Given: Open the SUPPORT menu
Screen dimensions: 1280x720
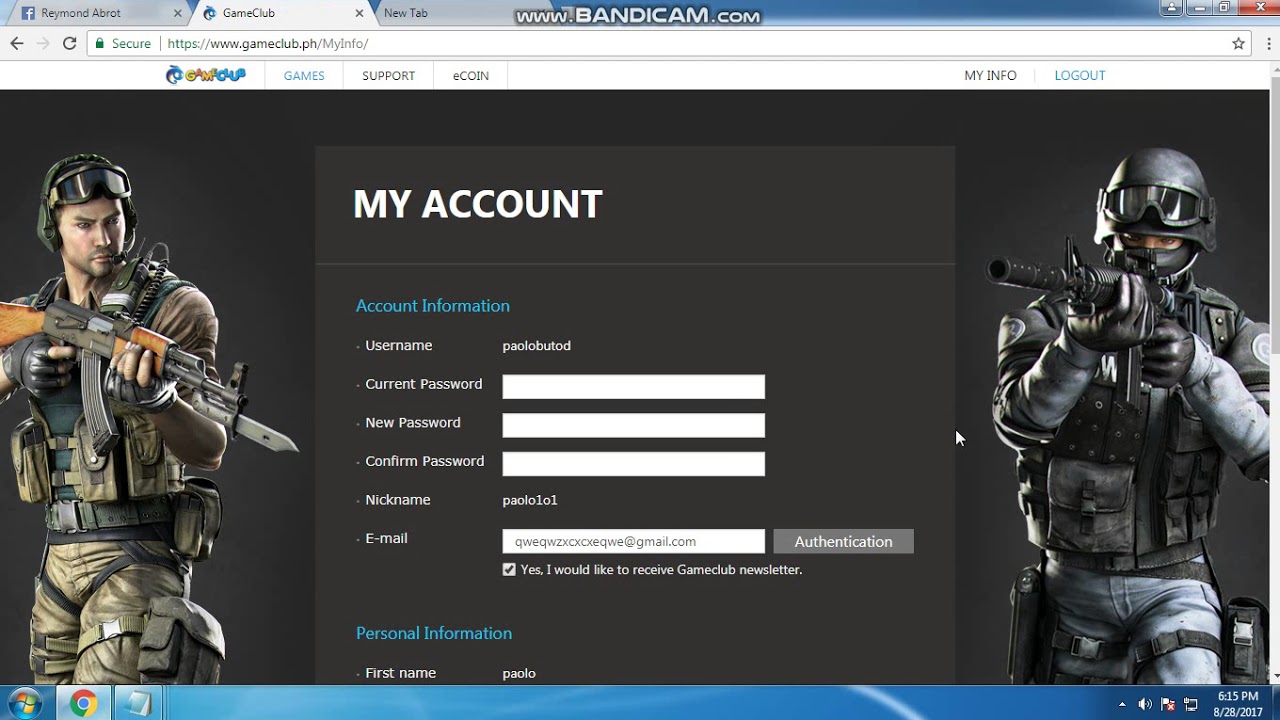Looking at the screenshot, I should pos(388,75).
